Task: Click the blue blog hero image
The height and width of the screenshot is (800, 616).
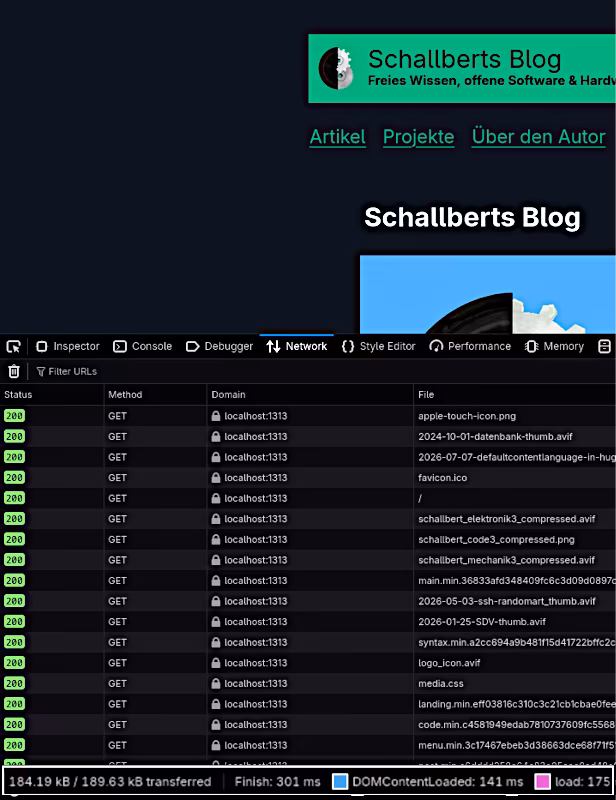Action: [x=487, y=294]
